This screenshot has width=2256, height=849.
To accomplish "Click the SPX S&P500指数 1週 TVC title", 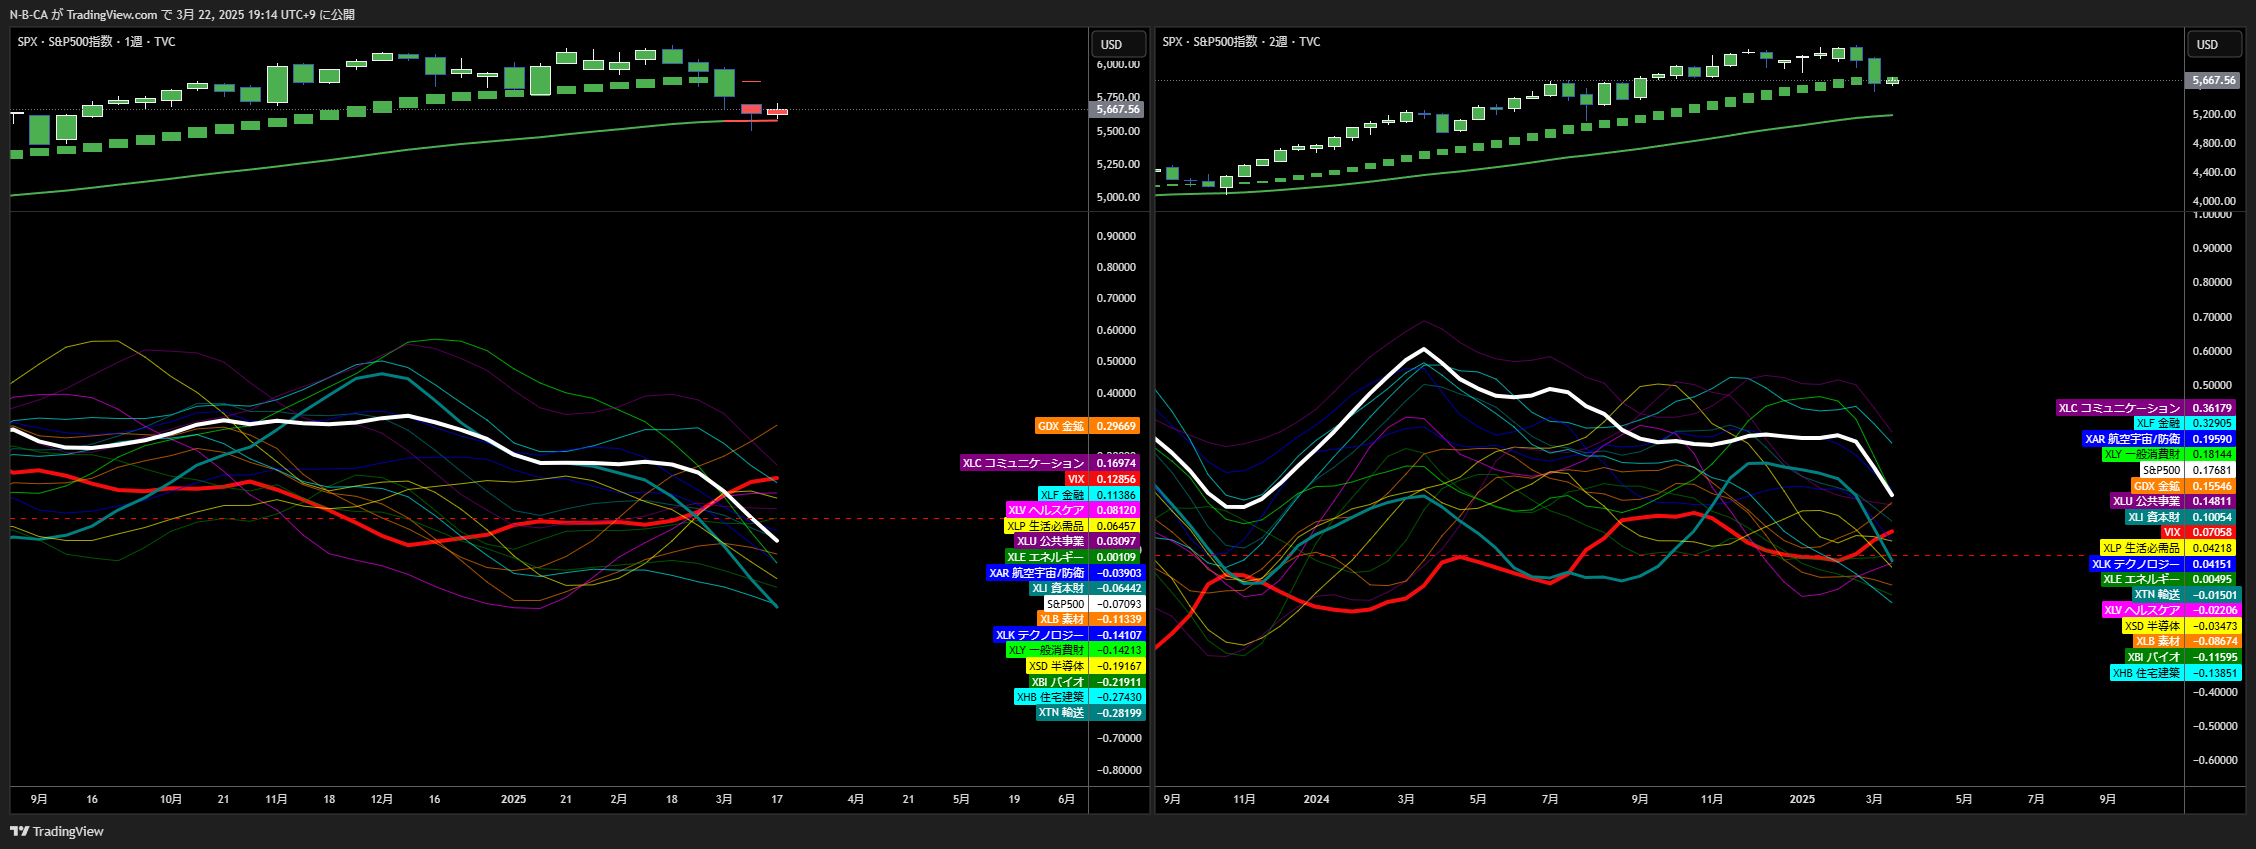I will click(x=96, y=42).
